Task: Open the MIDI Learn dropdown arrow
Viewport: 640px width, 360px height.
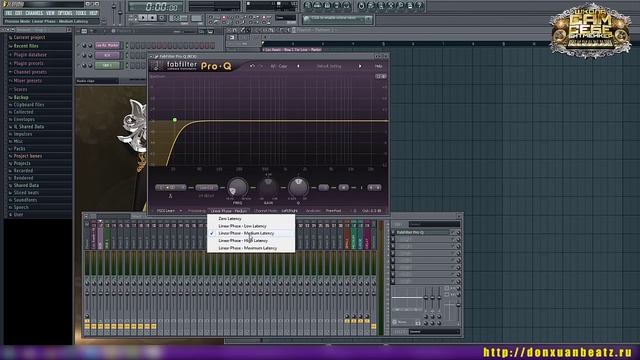Action: click(181, 211)
